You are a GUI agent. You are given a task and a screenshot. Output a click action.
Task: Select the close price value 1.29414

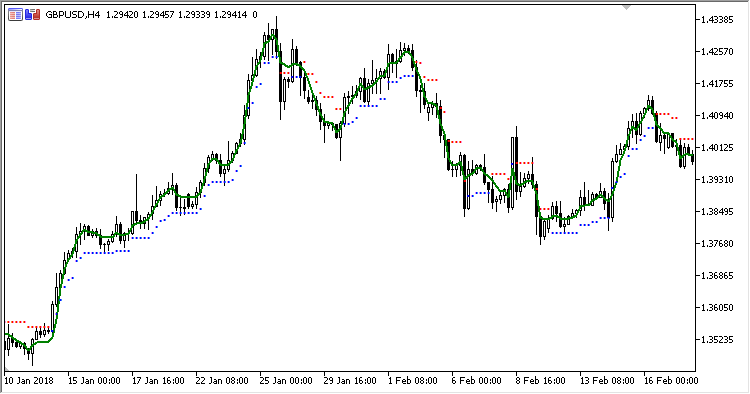(x=230, y=15)
